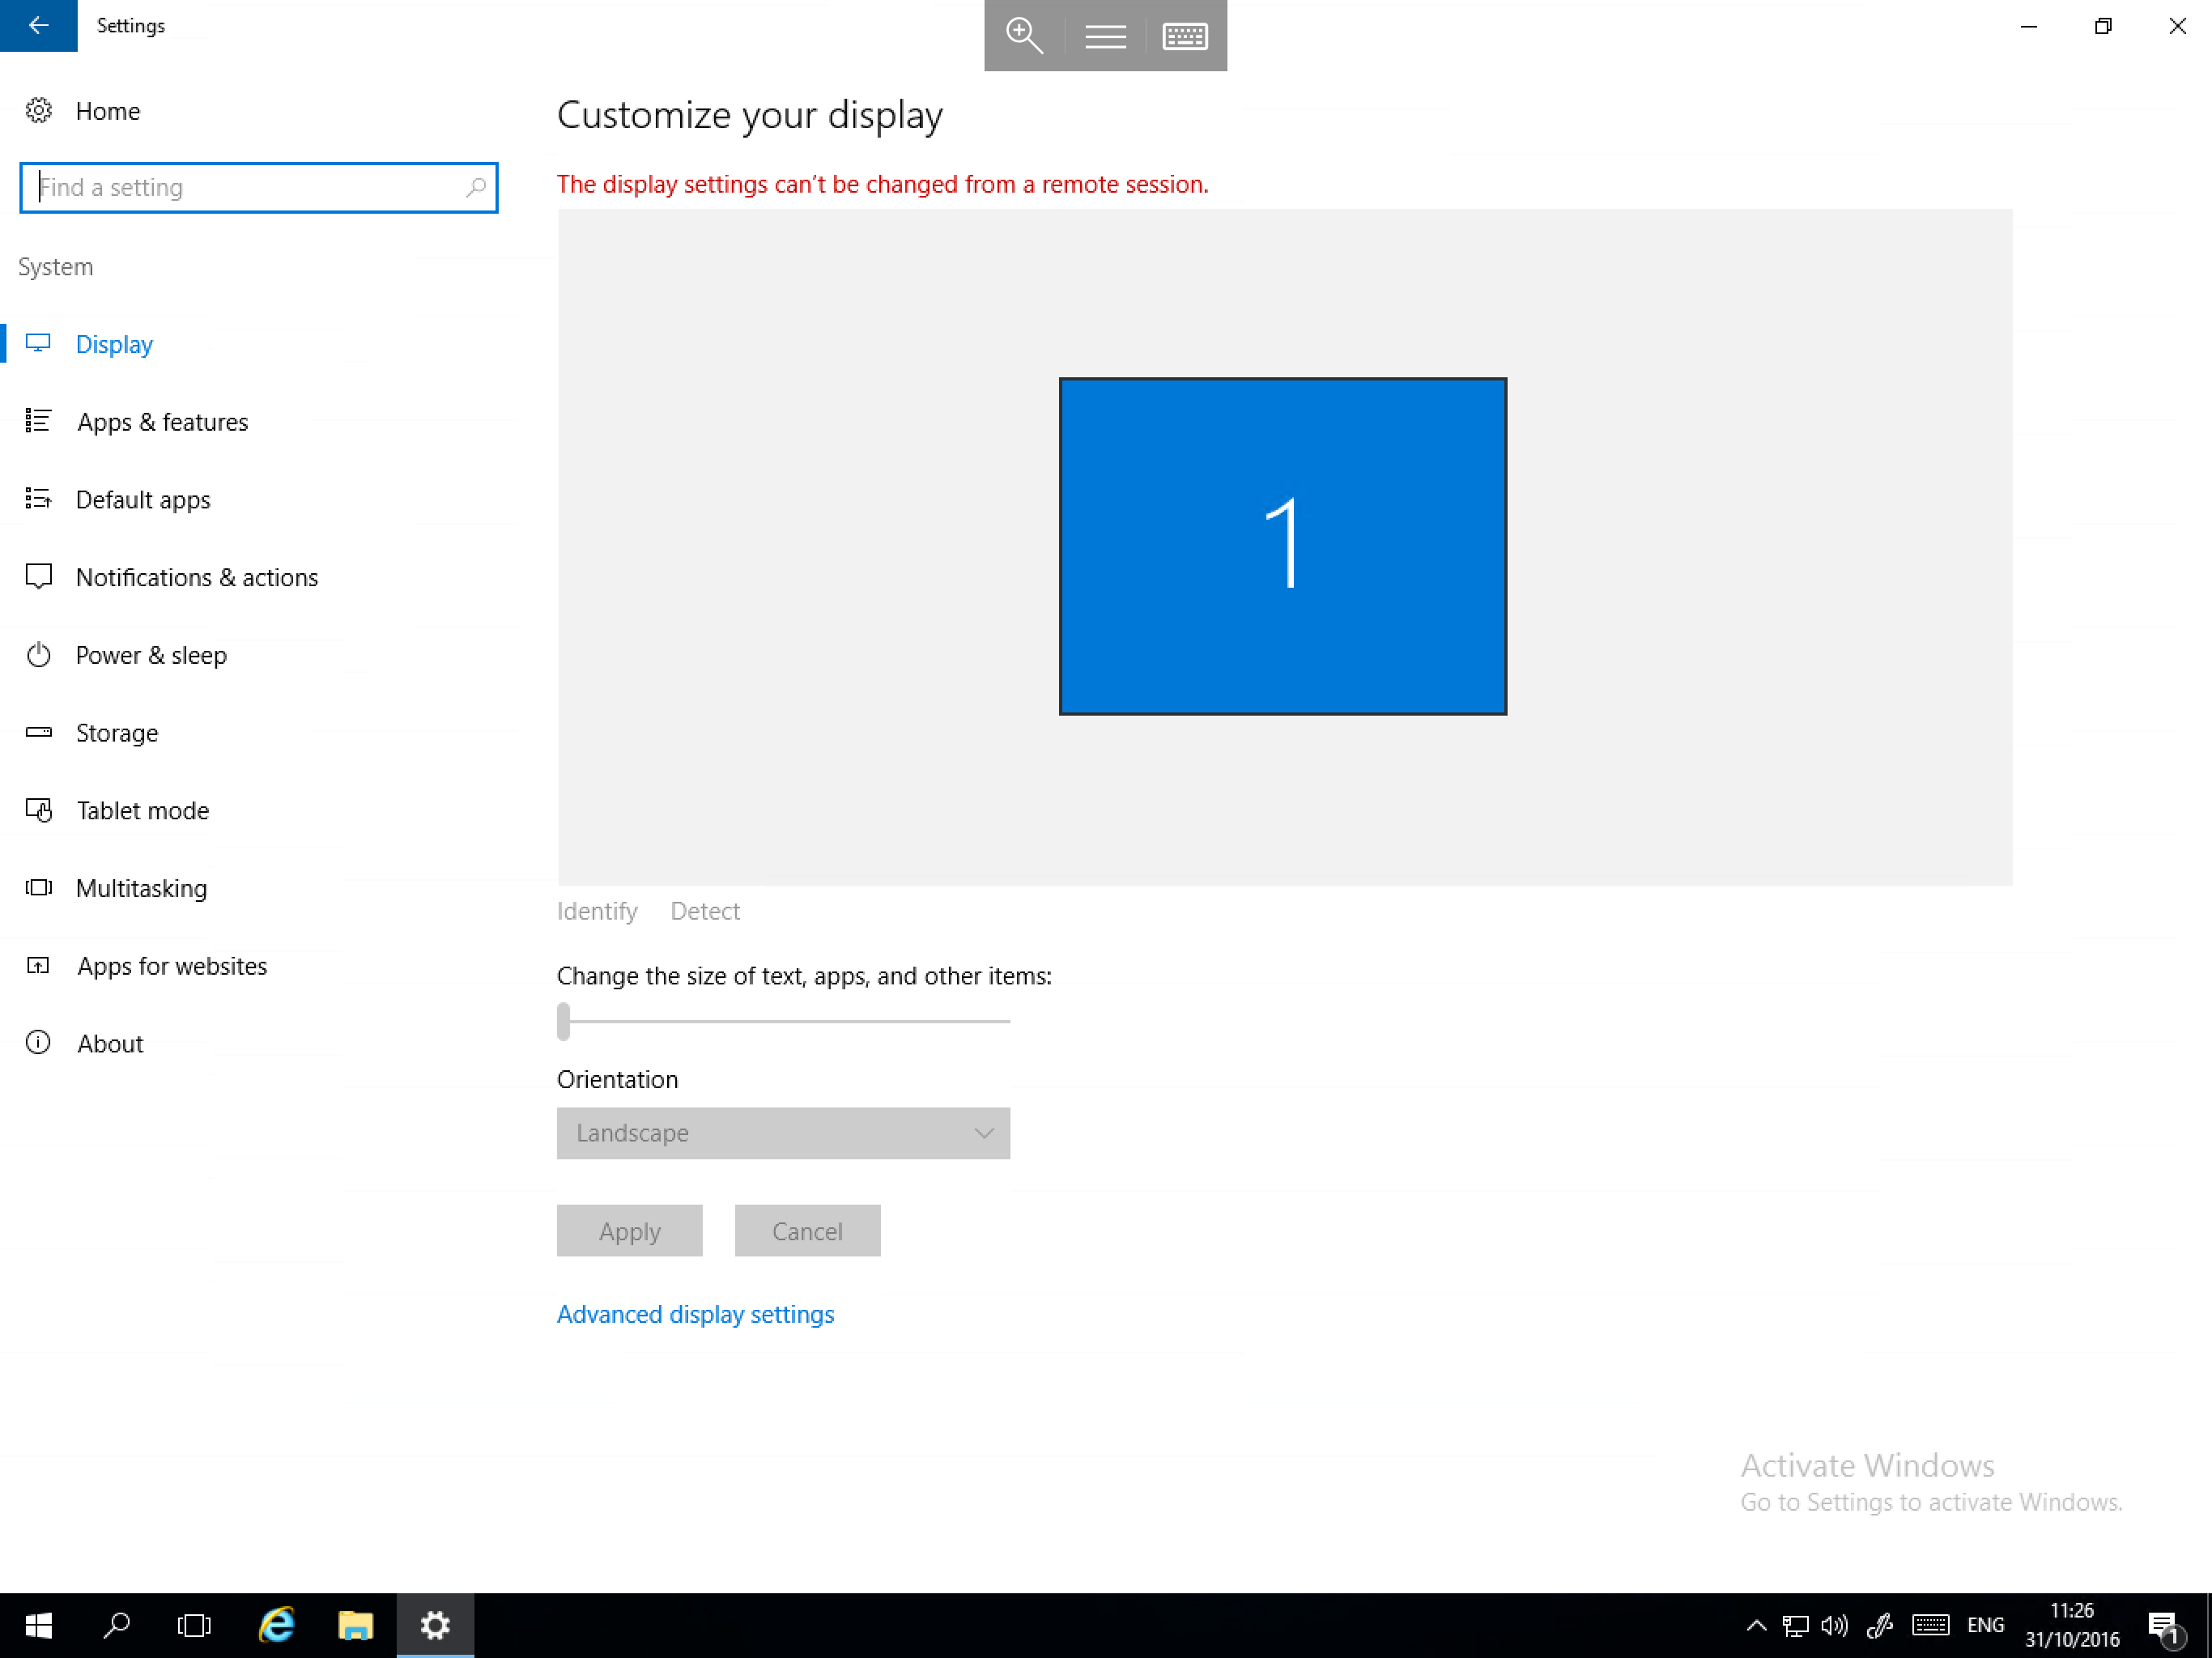Go back using the Settings back arrow

[38, 25]
